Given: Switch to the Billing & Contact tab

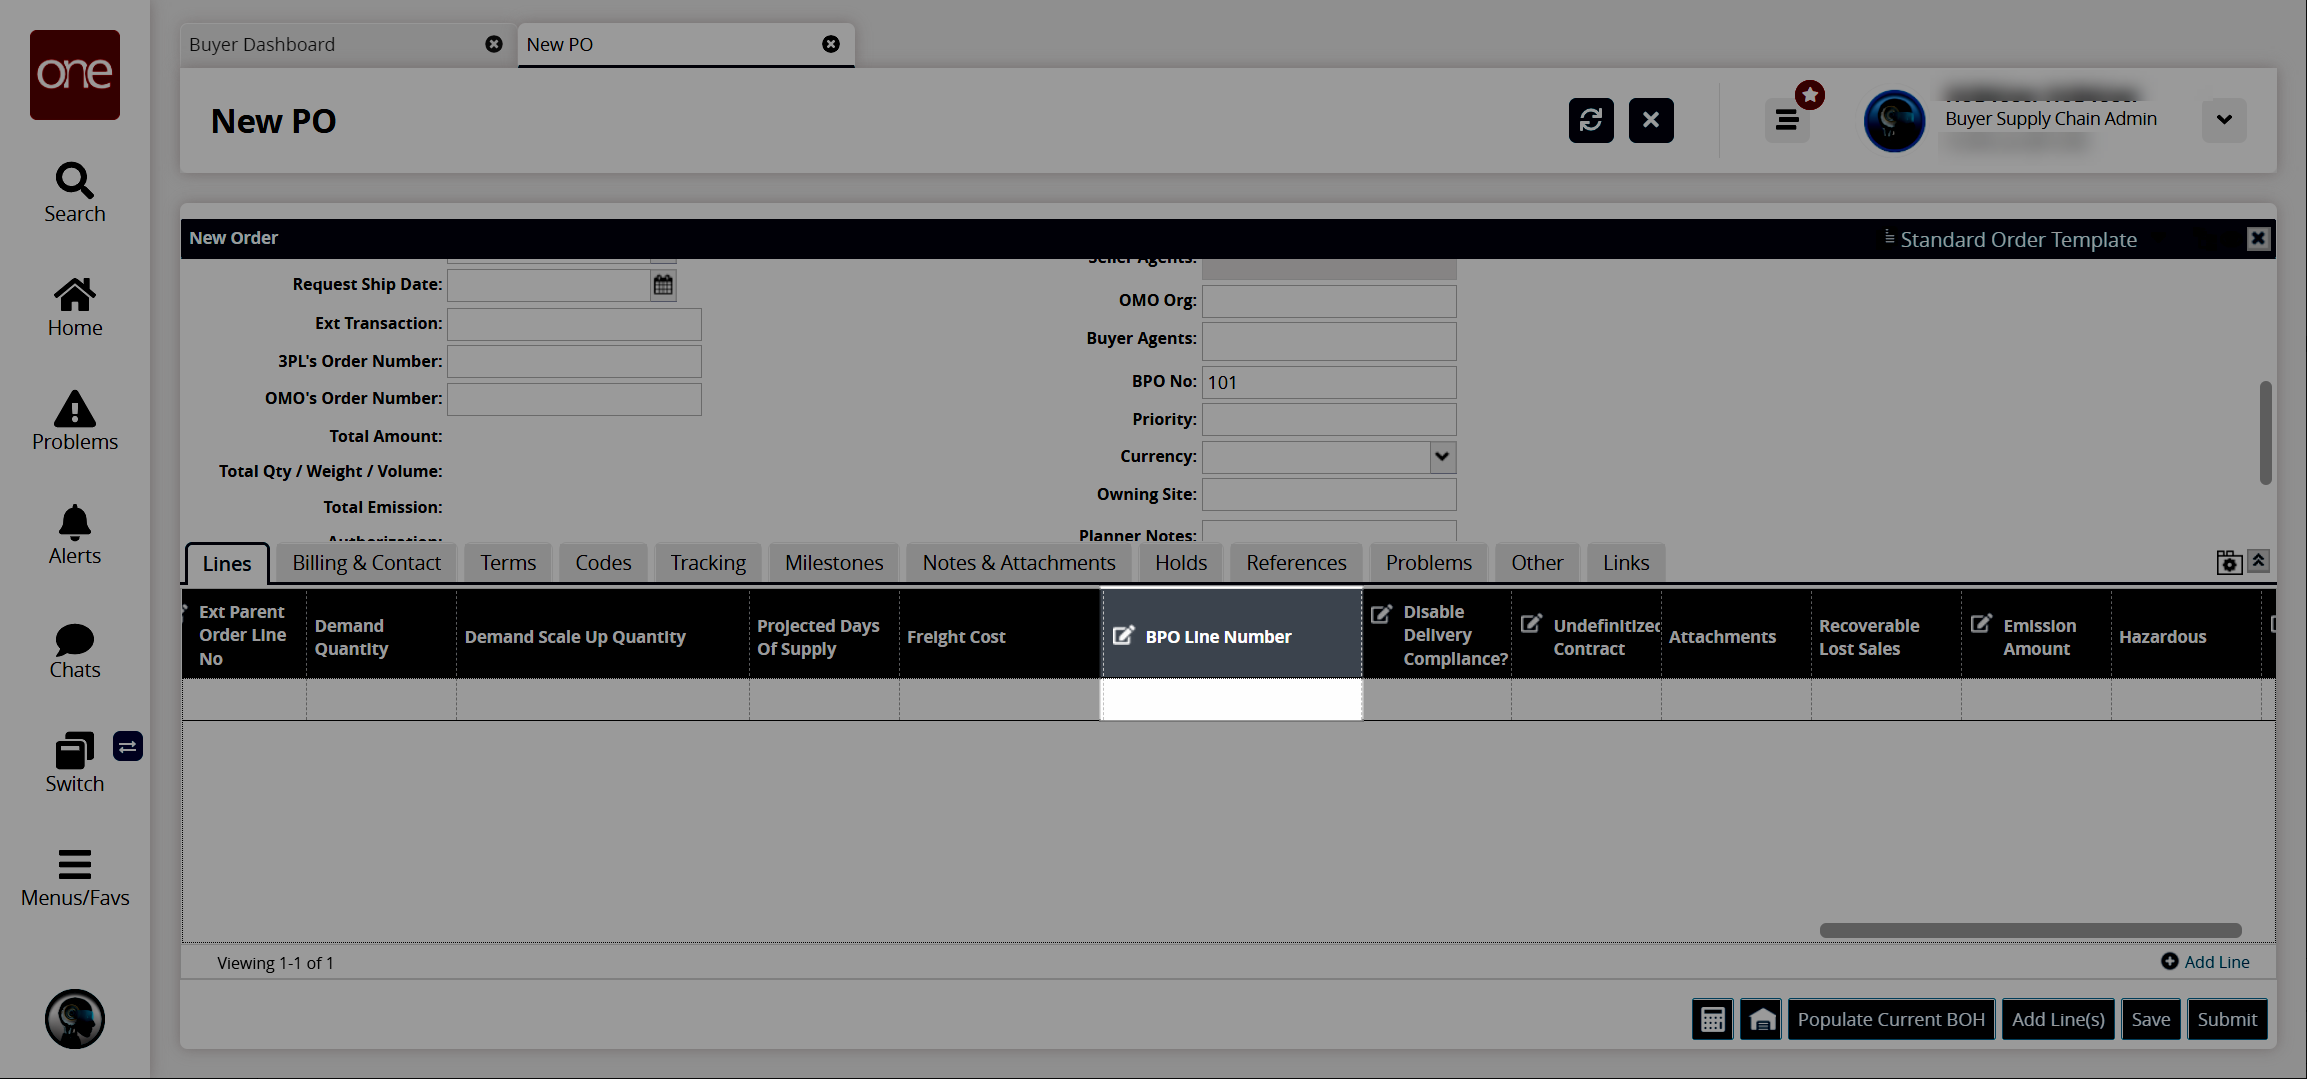Looking at the screenshot, I should tap(366, 563).
